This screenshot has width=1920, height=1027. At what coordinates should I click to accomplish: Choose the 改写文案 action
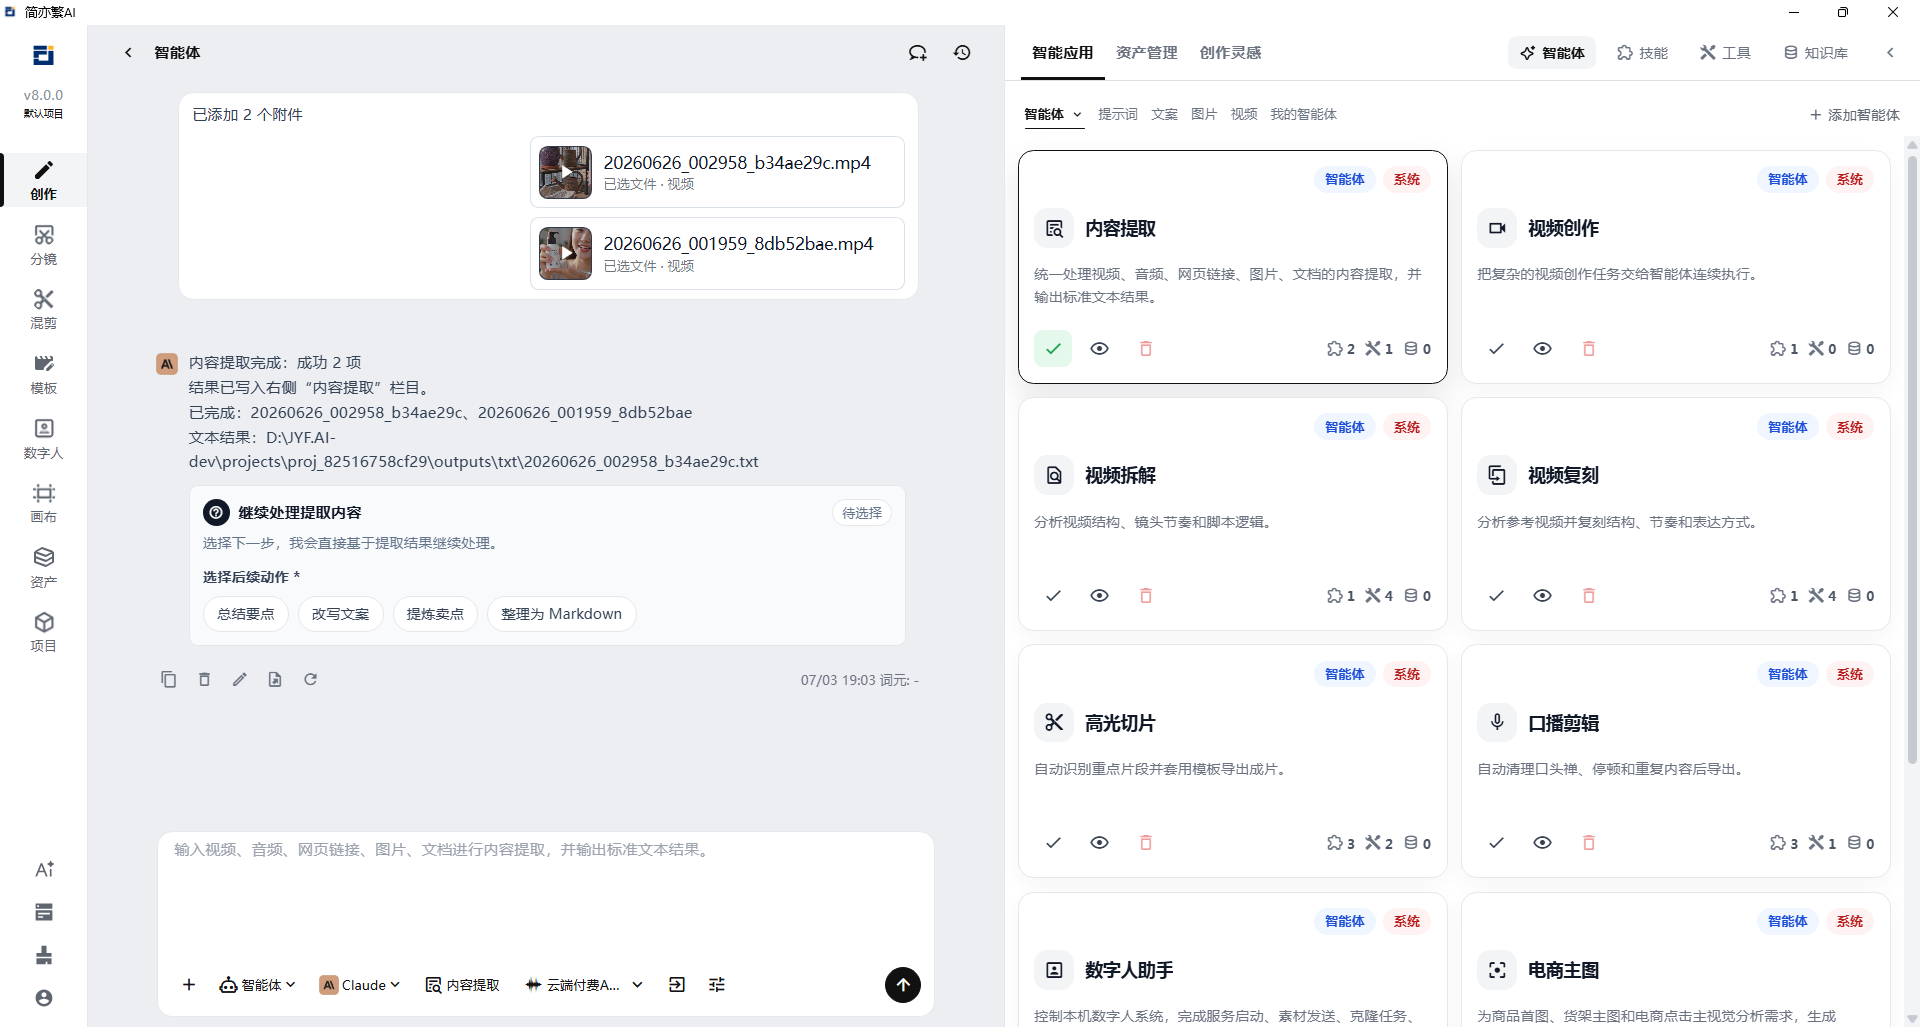click(341, 614)
